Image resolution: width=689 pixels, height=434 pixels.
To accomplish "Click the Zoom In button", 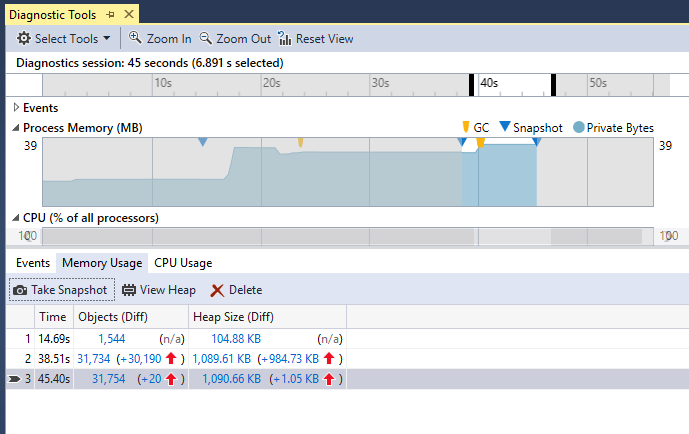I will pyautogui.click(x=160, y=39).
